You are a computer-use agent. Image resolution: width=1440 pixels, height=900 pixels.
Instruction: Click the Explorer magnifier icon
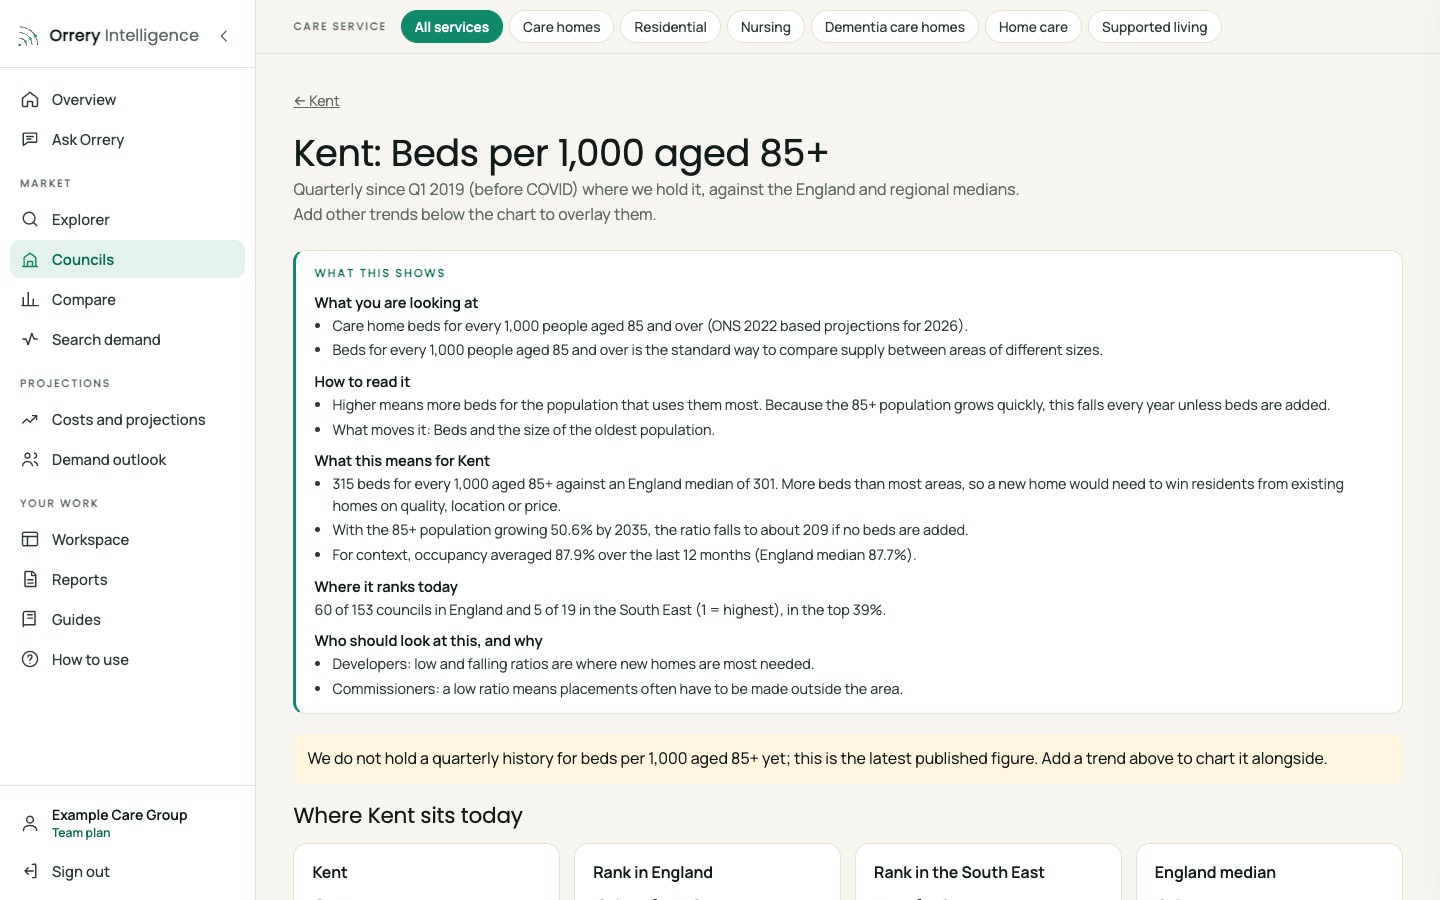click(30, 219)
